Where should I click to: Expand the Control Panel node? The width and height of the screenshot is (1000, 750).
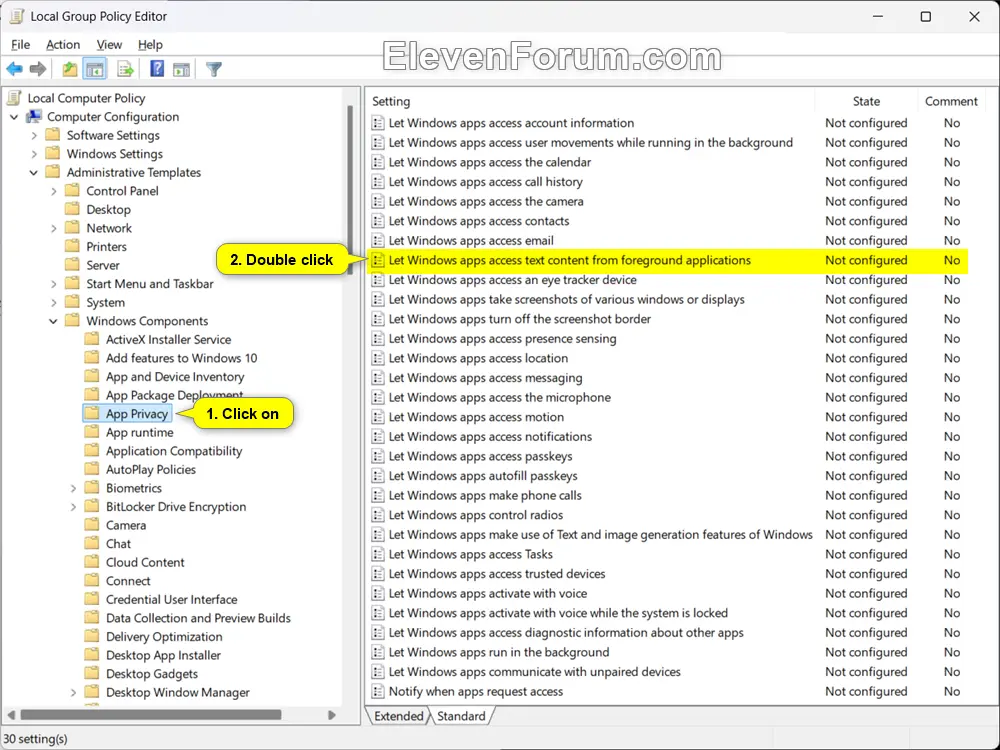(x=54, y=191)
